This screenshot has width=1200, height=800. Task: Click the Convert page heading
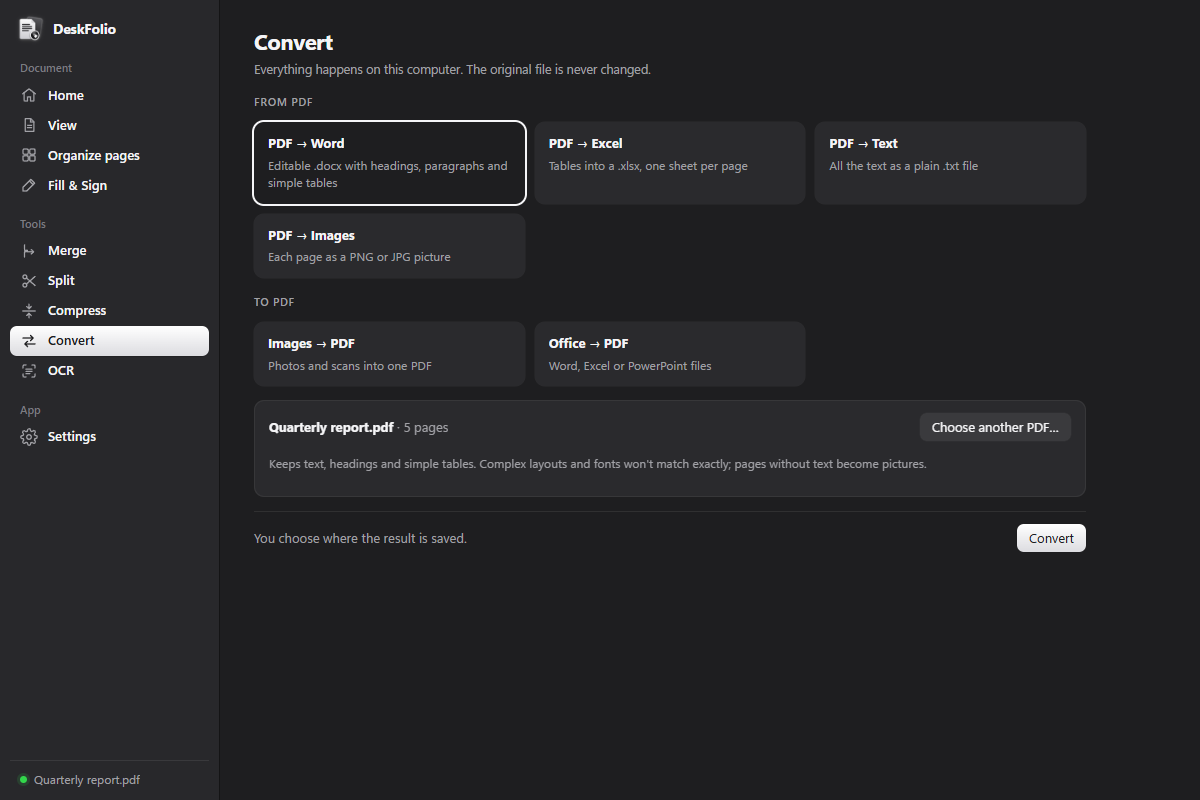pos(294,43)
